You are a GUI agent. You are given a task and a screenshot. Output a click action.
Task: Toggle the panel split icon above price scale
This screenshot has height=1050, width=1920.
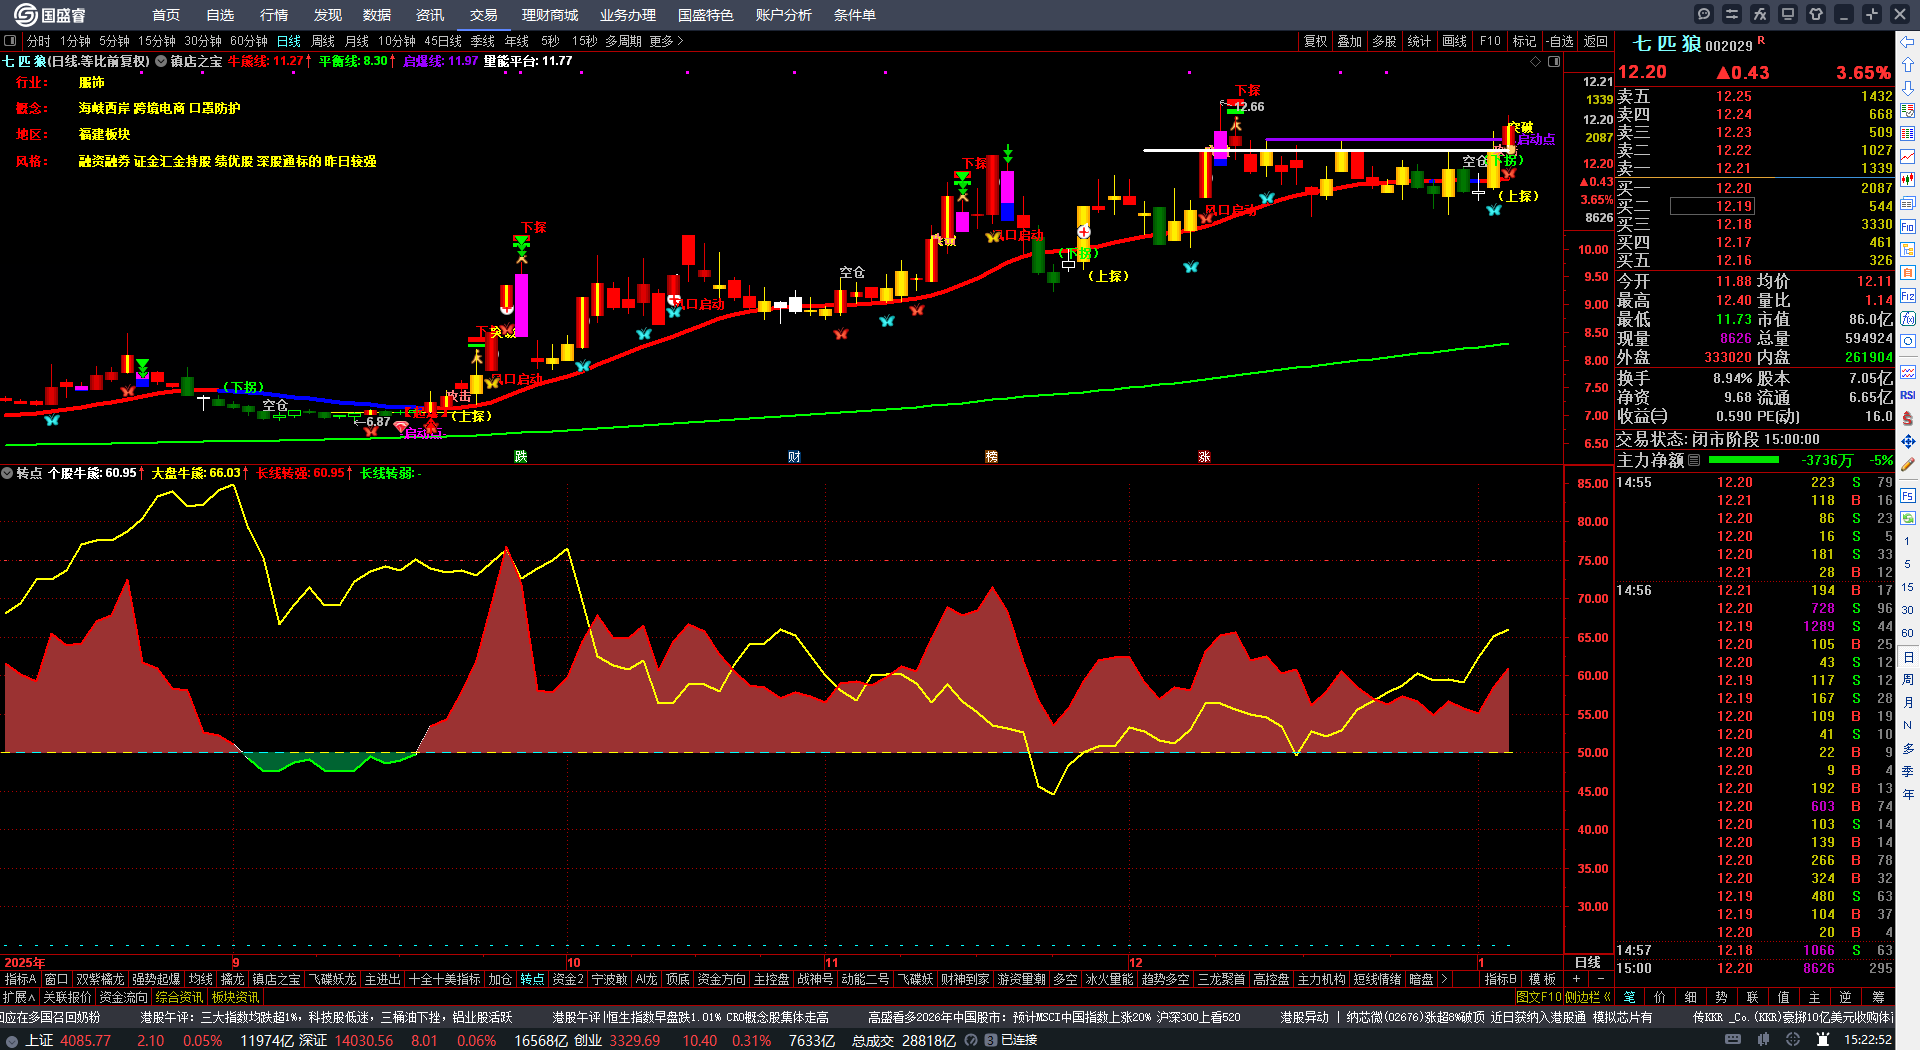pyautogui.click(x=1554, y=62)
